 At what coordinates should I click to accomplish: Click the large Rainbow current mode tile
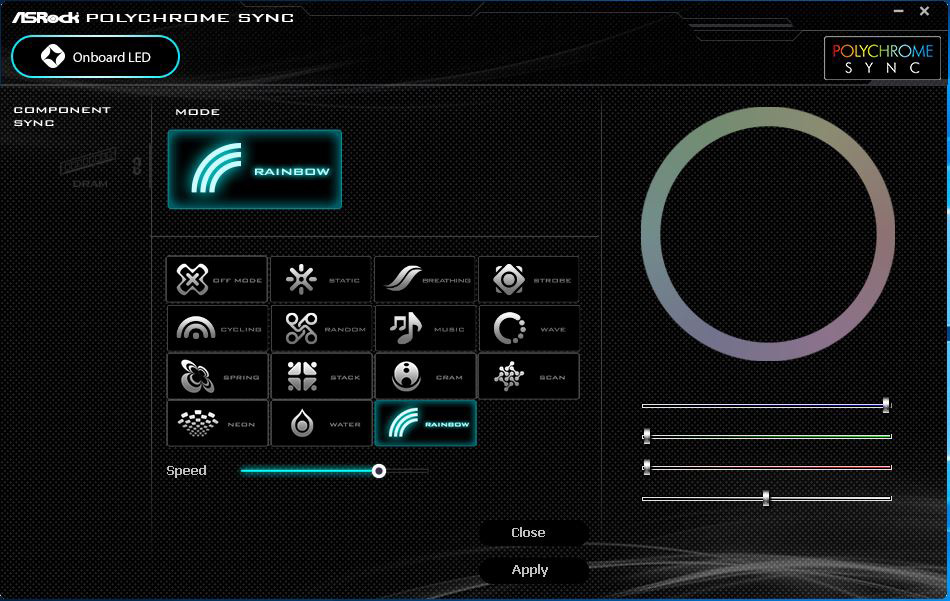coord(254,169)
